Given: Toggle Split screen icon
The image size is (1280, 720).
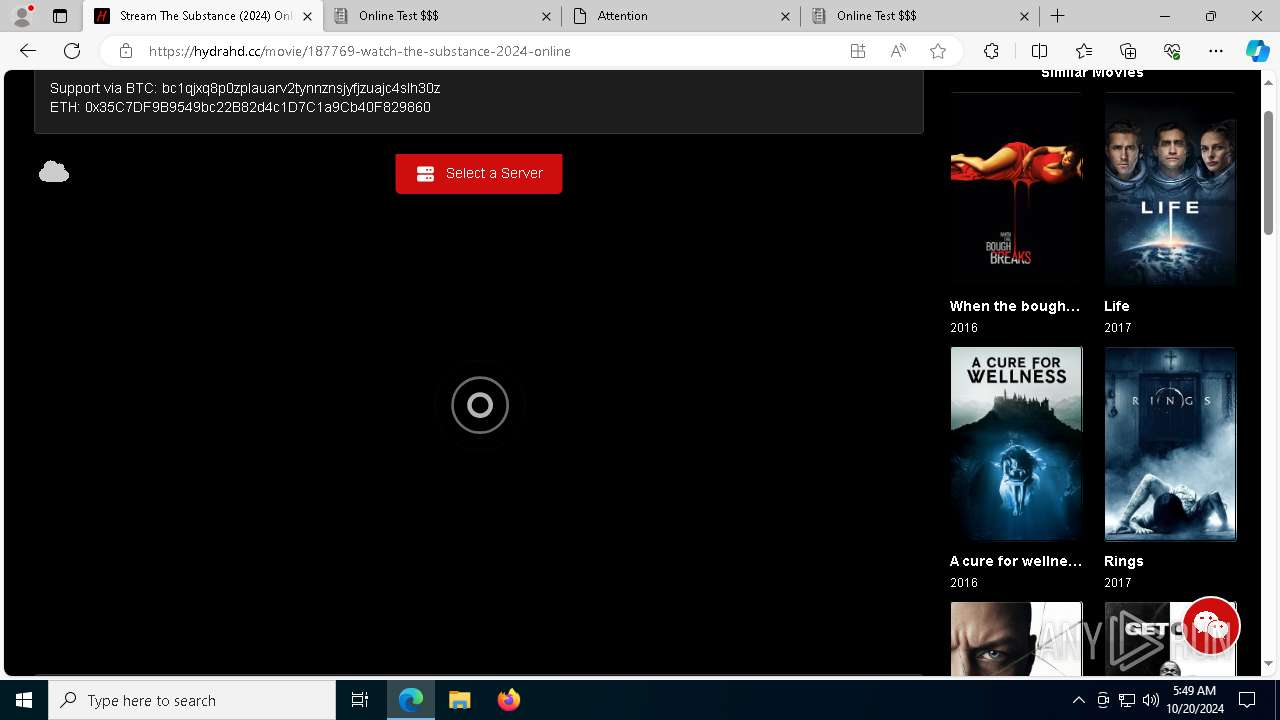Looking at the screenshot, I should pos(1039,51).
